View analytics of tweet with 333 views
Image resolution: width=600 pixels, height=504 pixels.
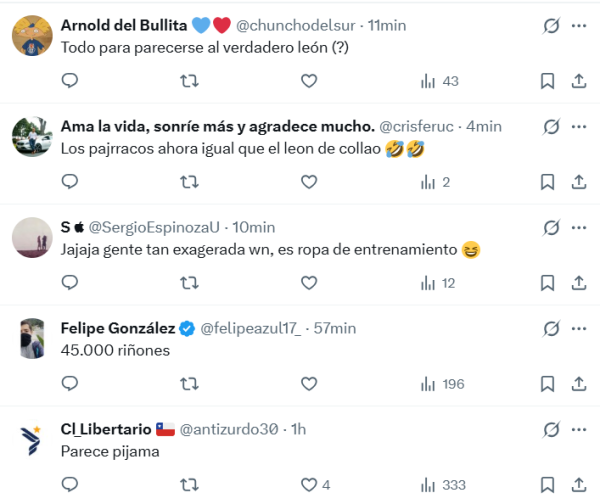tap(443, 485)
